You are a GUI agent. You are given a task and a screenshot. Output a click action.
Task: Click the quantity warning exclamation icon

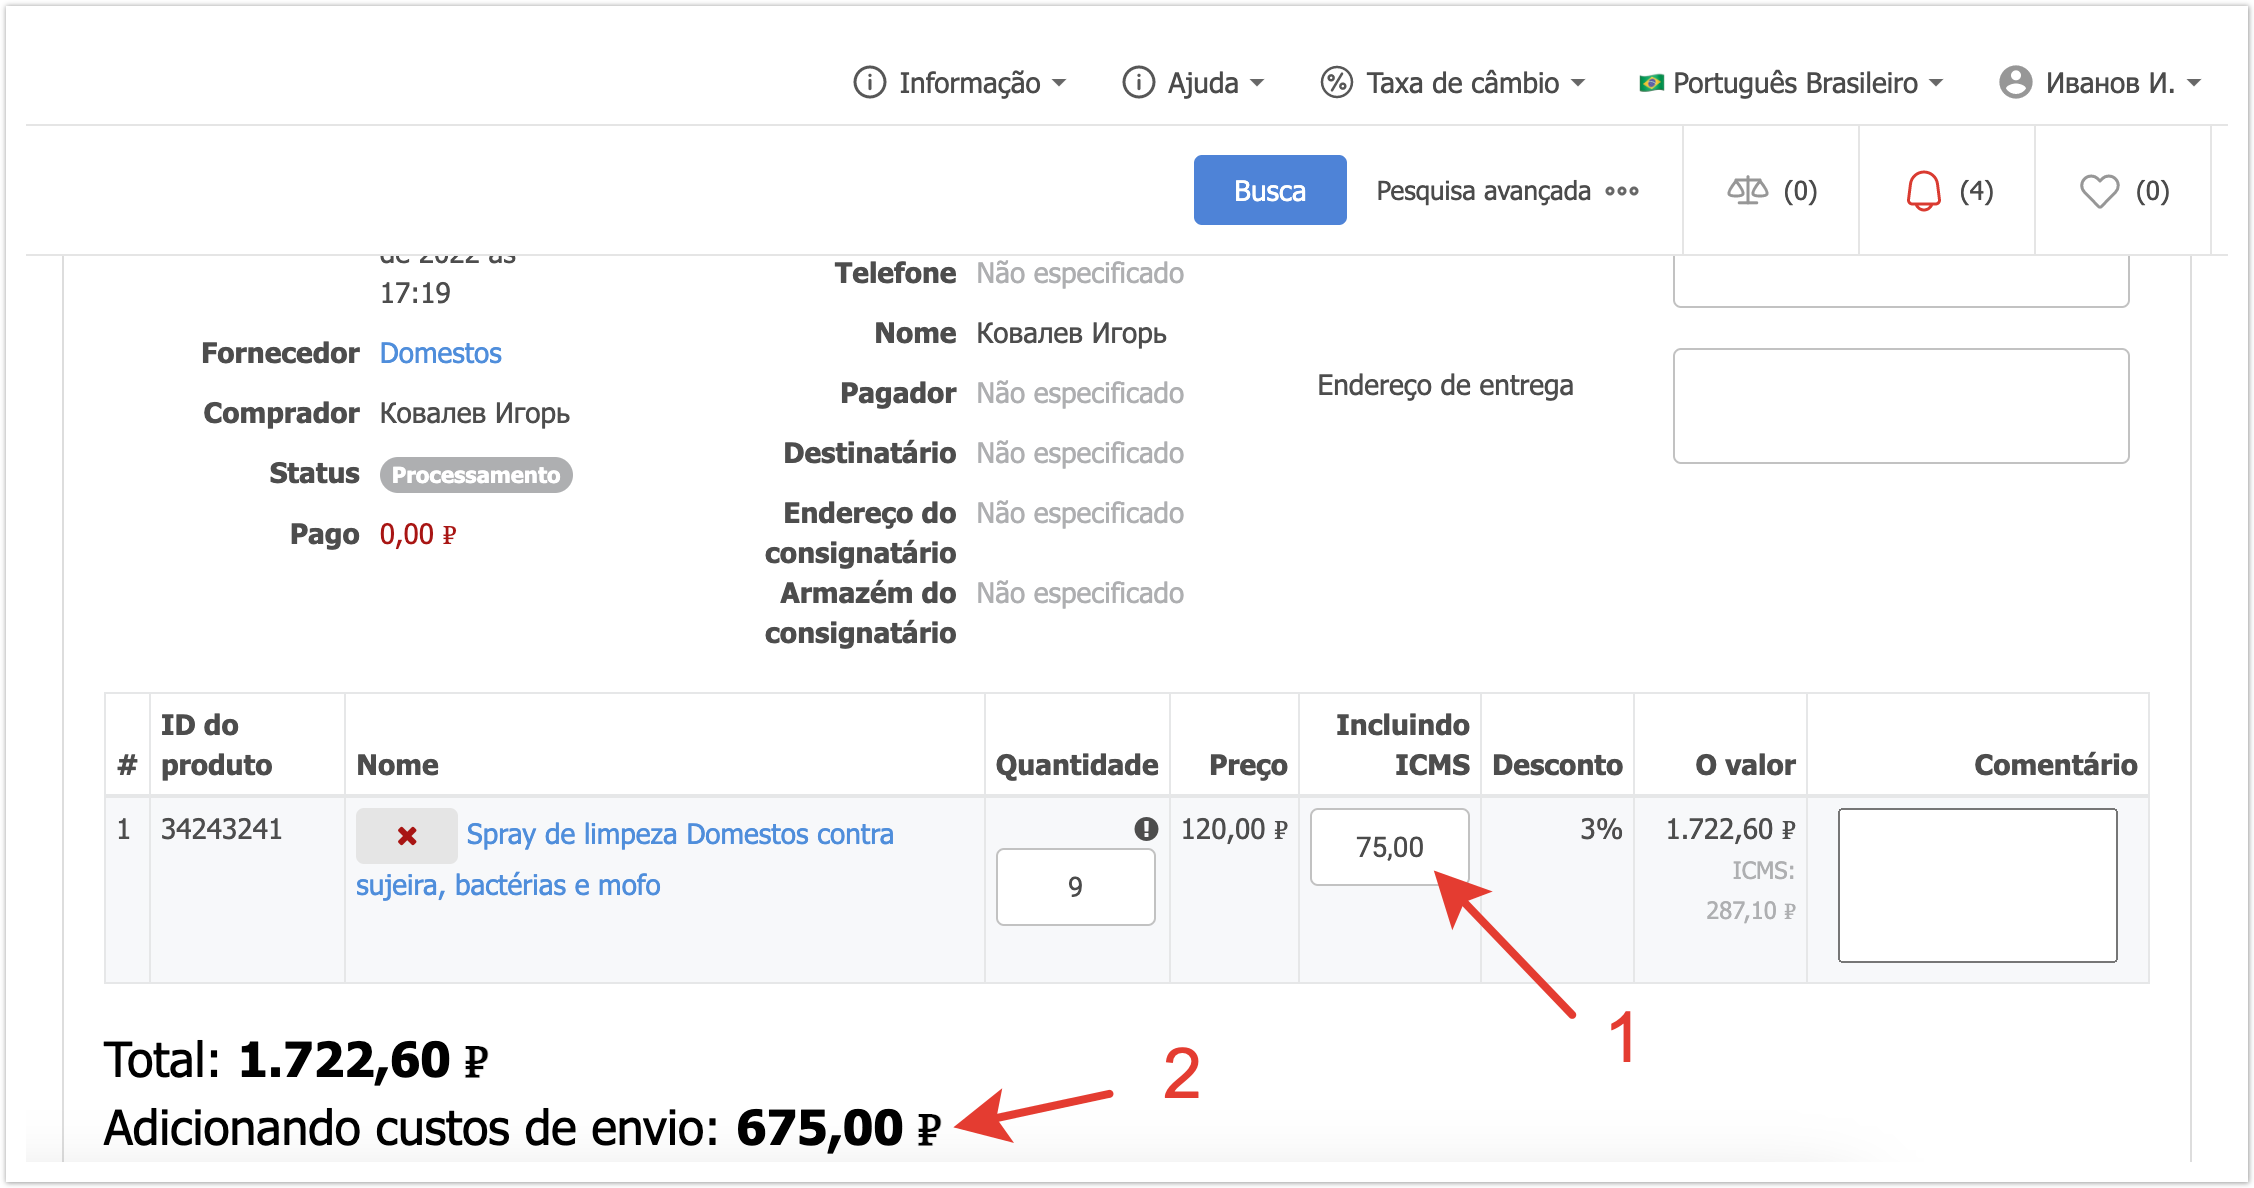pyautogui.click(x=1146, y=828)
